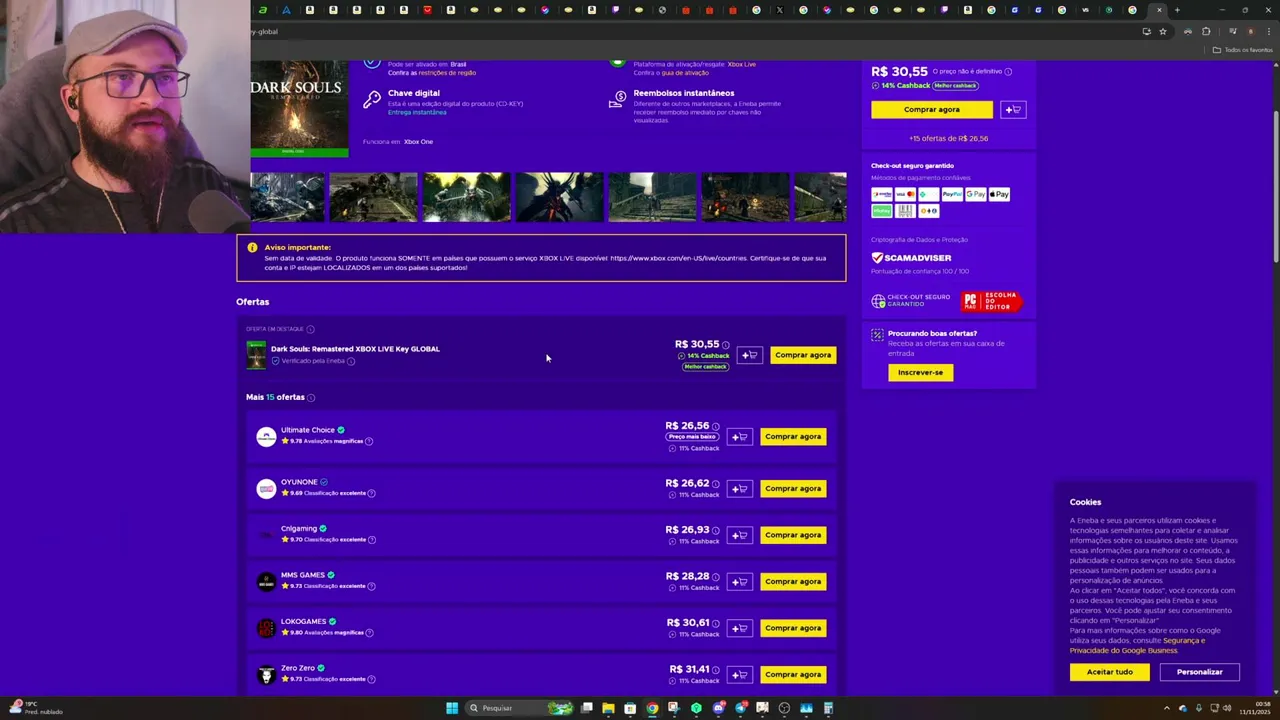Add Ultimate Choice offer to cart
Image resolution: width=1280 pixels, height=720 pixels.
(739, 437)
